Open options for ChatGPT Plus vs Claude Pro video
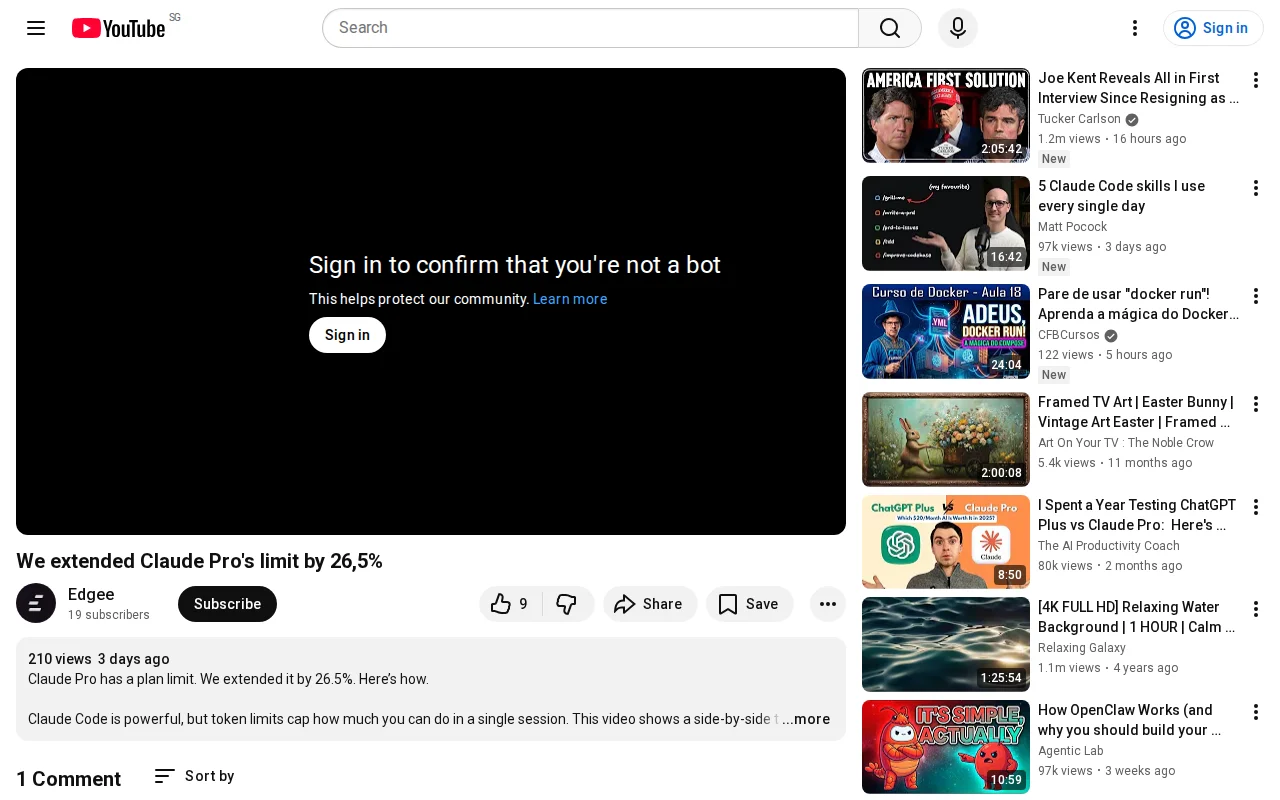 coord(1256,507)
